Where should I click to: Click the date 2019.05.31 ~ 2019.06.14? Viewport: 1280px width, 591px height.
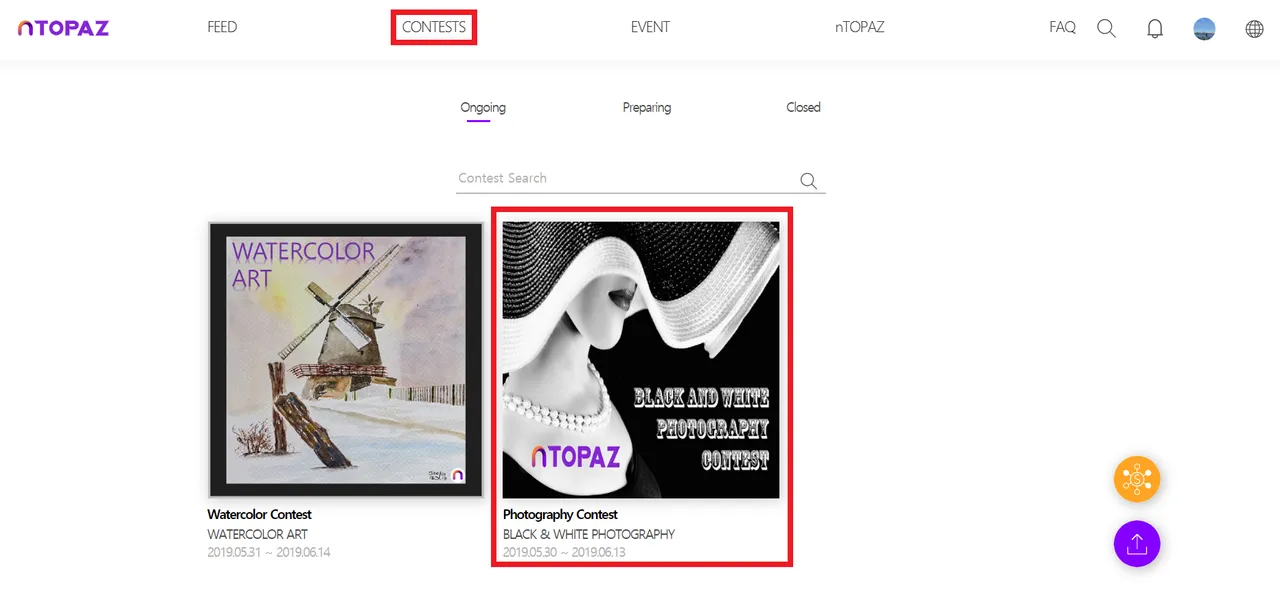pos(268,552)
